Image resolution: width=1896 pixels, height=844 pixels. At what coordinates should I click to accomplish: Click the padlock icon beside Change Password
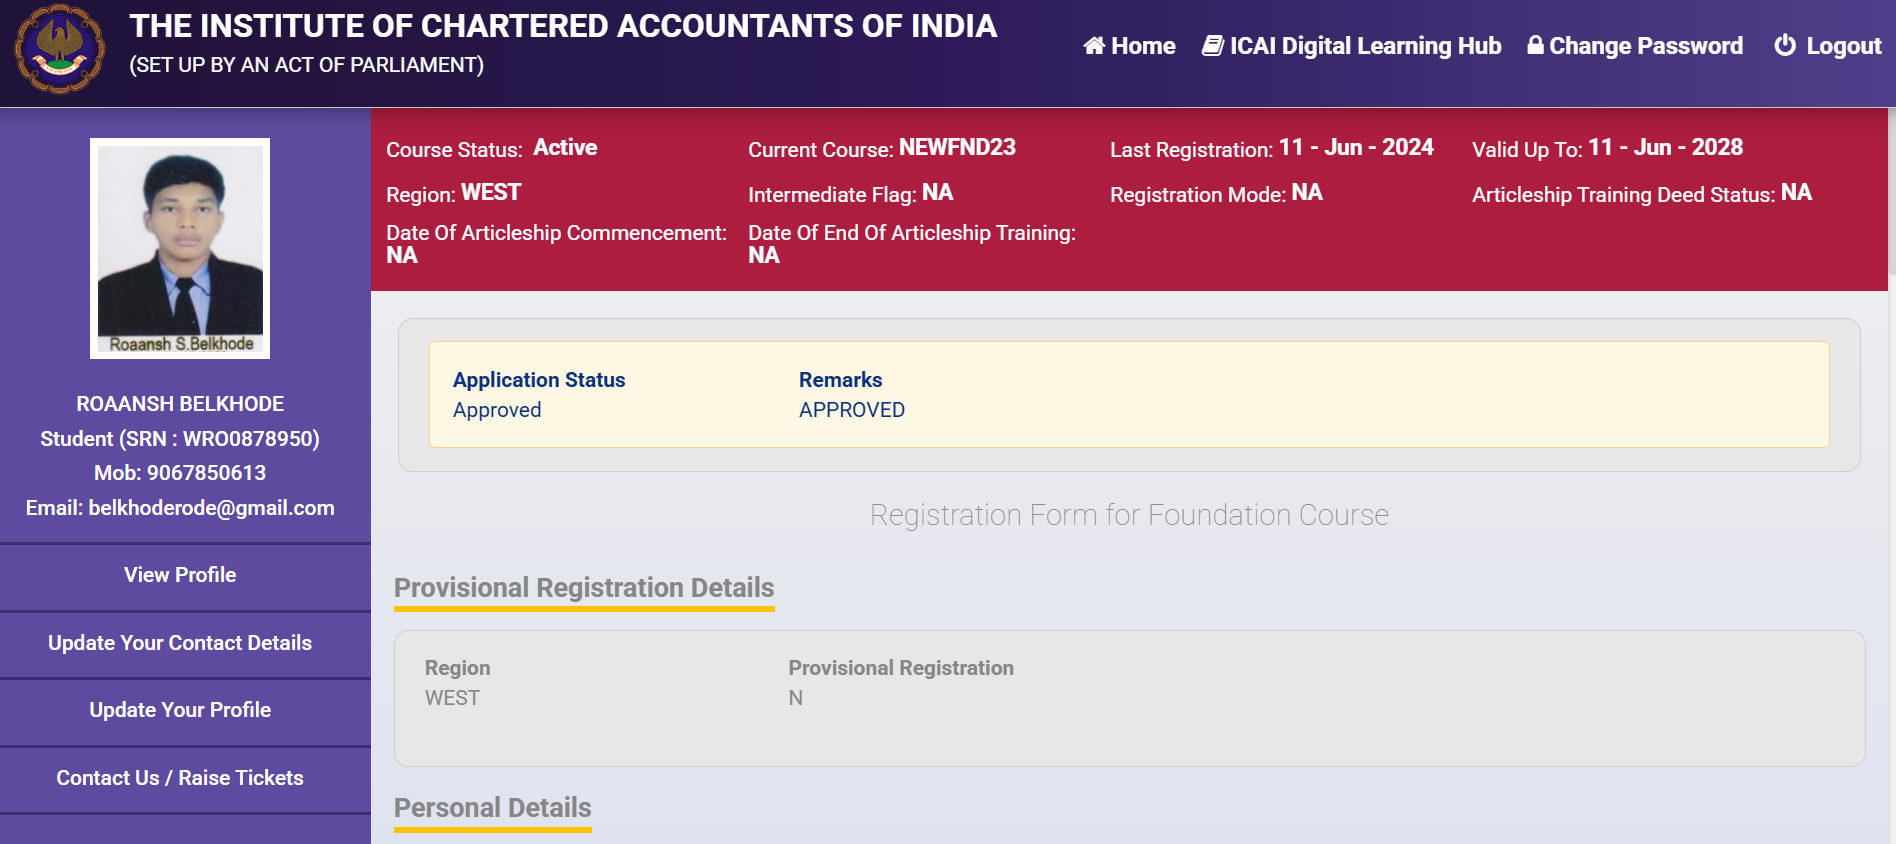pyautogui.click(x=1535, y=46)
